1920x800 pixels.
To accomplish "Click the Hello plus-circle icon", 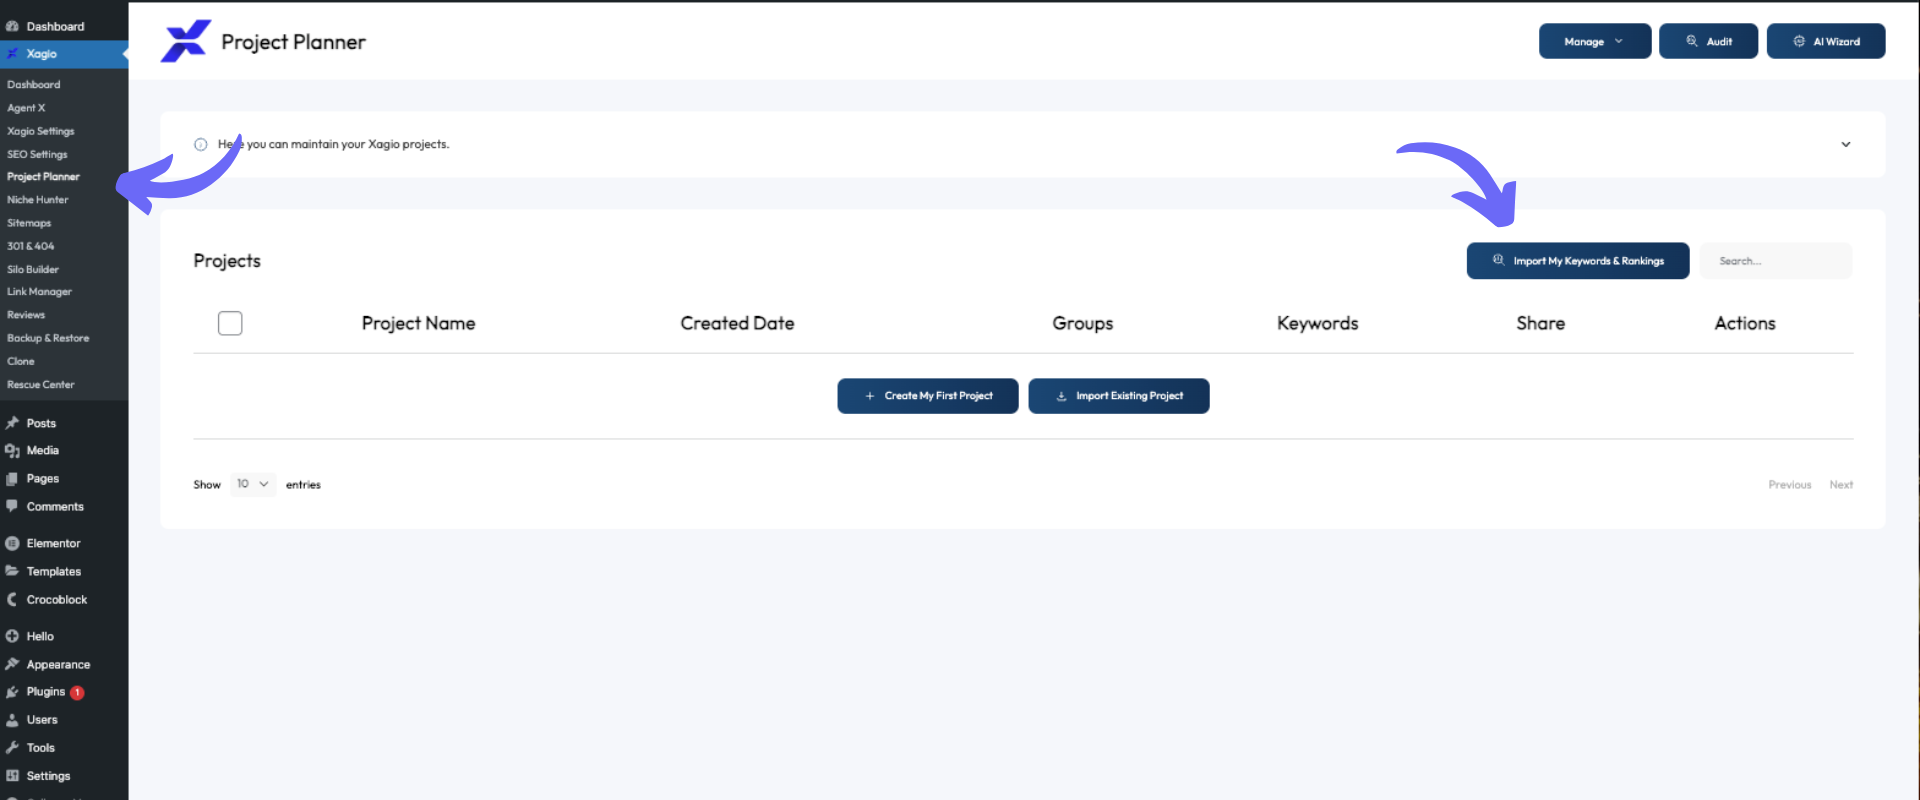I will (12, 636).
